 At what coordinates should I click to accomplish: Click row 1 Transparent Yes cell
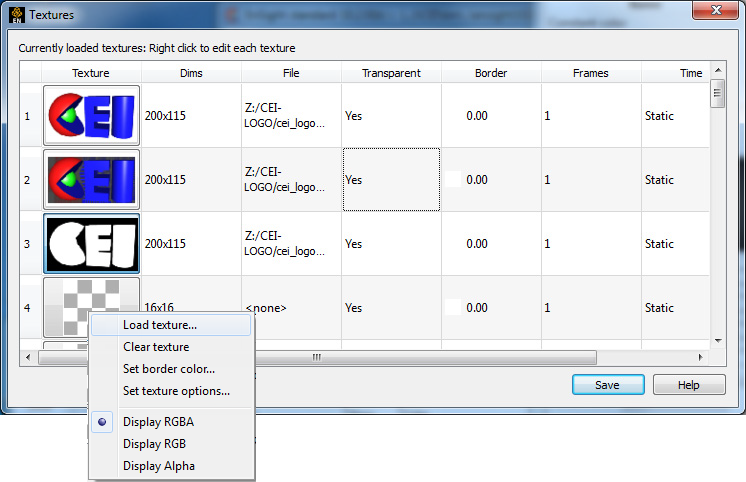coord(391,115)
